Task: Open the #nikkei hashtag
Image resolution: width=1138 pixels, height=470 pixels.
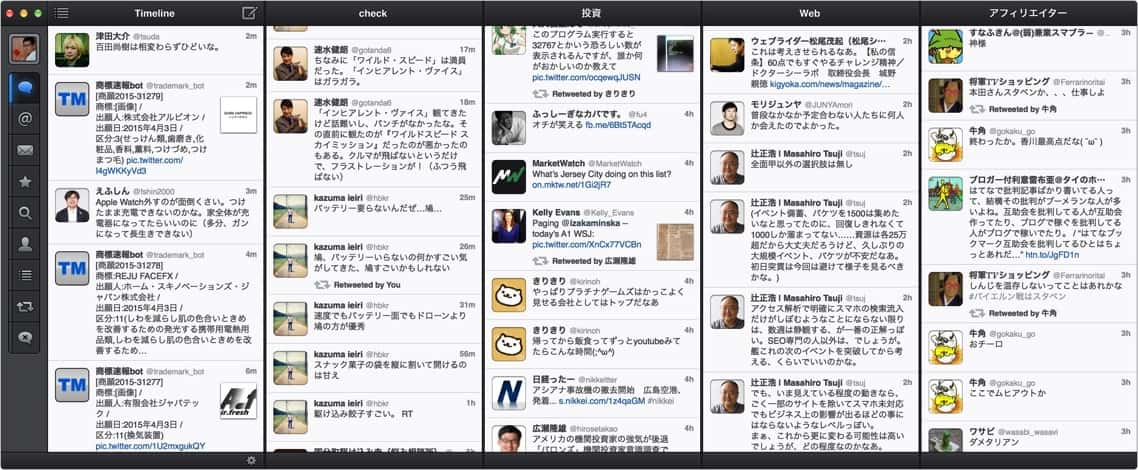Action: 659,400
